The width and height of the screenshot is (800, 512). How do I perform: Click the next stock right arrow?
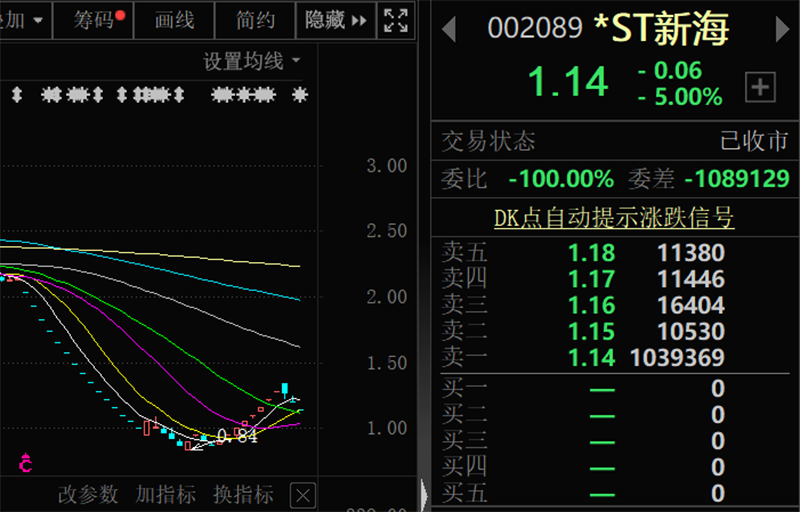click(x=782, y=29)
